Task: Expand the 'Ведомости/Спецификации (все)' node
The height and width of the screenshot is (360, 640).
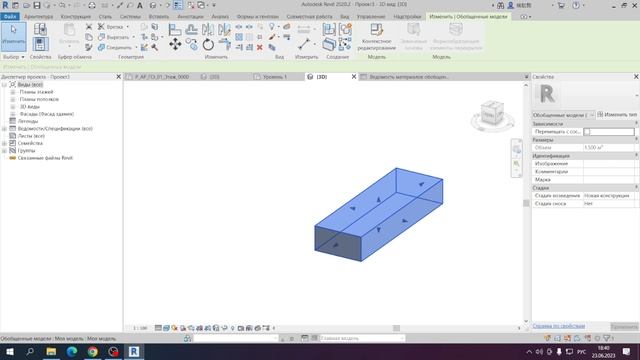Action: tap(4, 129)
